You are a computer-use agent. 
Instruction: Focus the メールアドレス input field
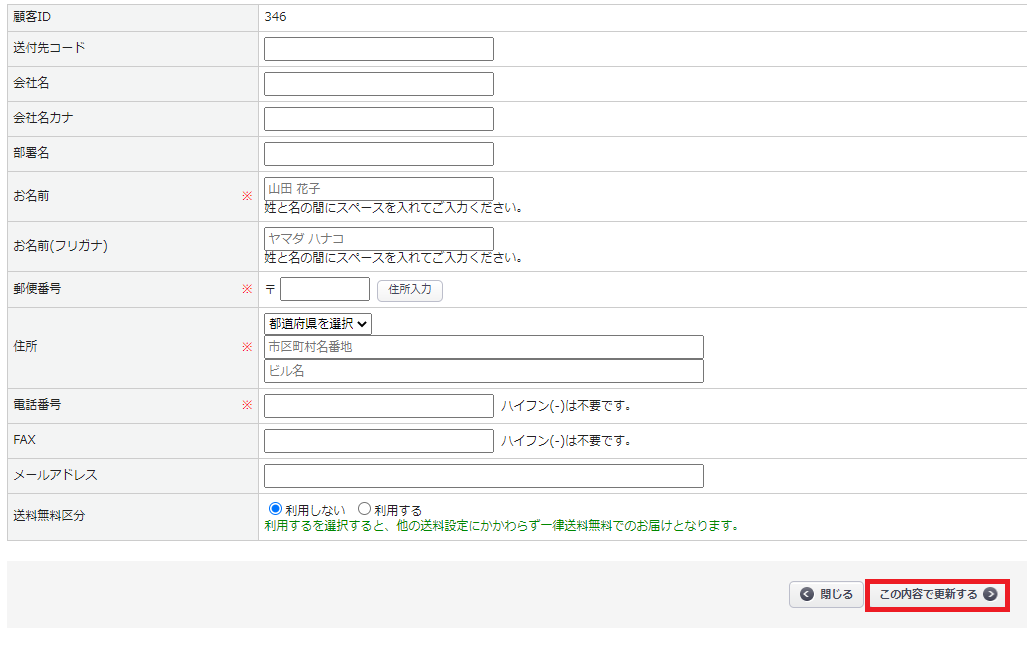click(483, 476)
